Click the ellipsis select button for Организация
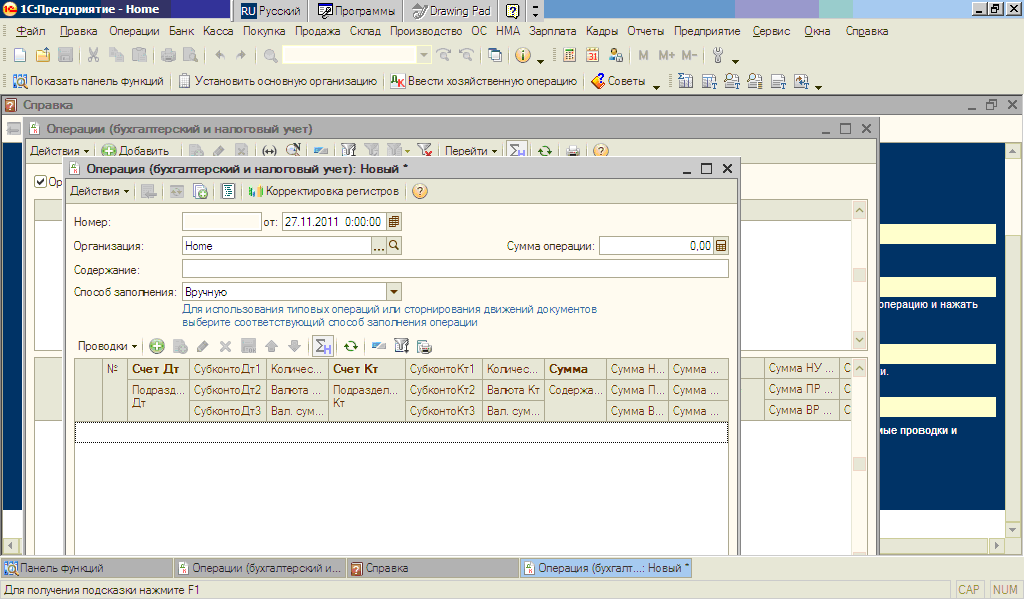The width and height of the screenshot is (1024, 600). (x=379, y=245)
